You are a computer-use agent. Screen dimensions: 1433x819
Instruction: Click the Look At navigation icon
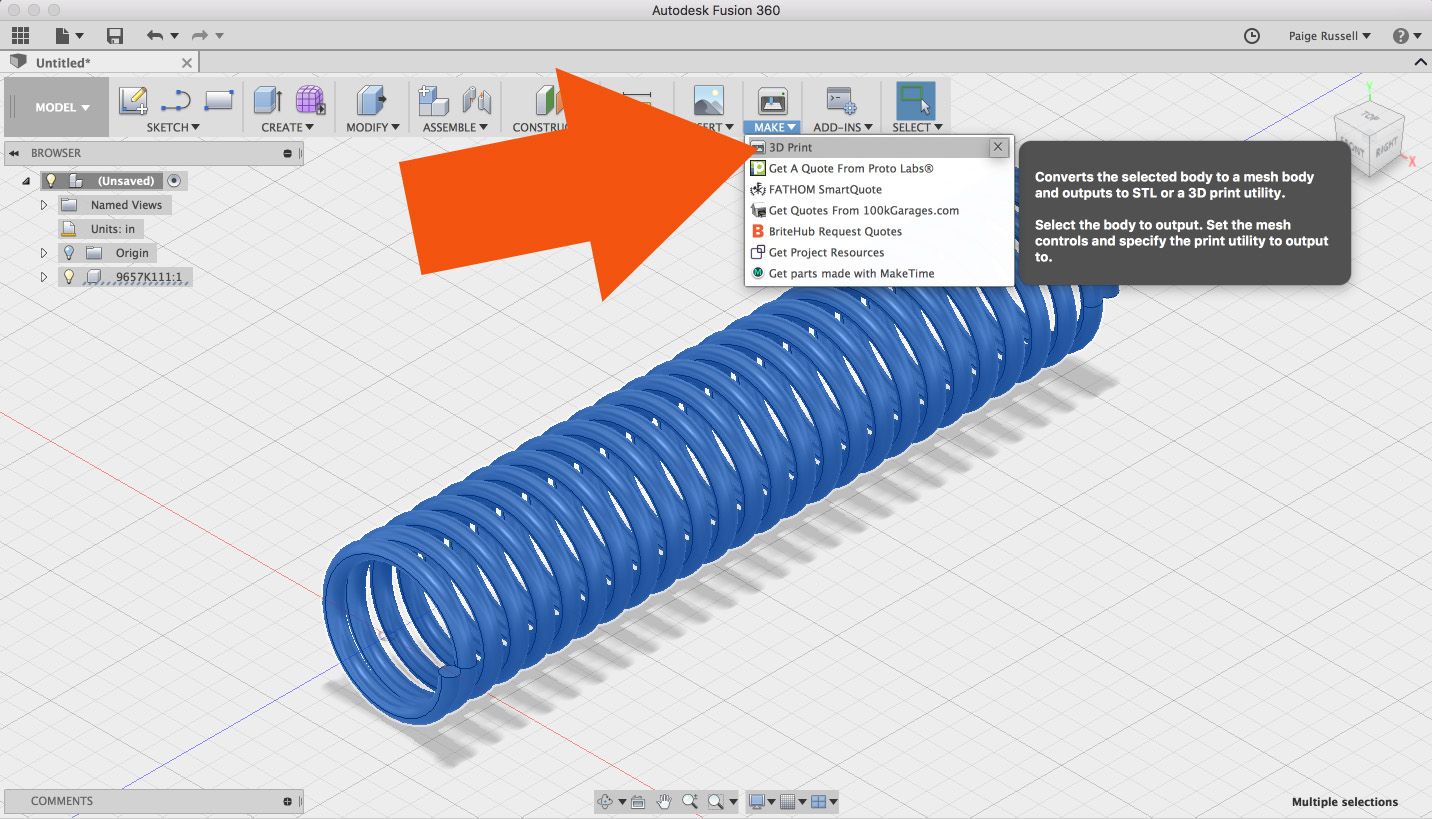tap(638, 801)
